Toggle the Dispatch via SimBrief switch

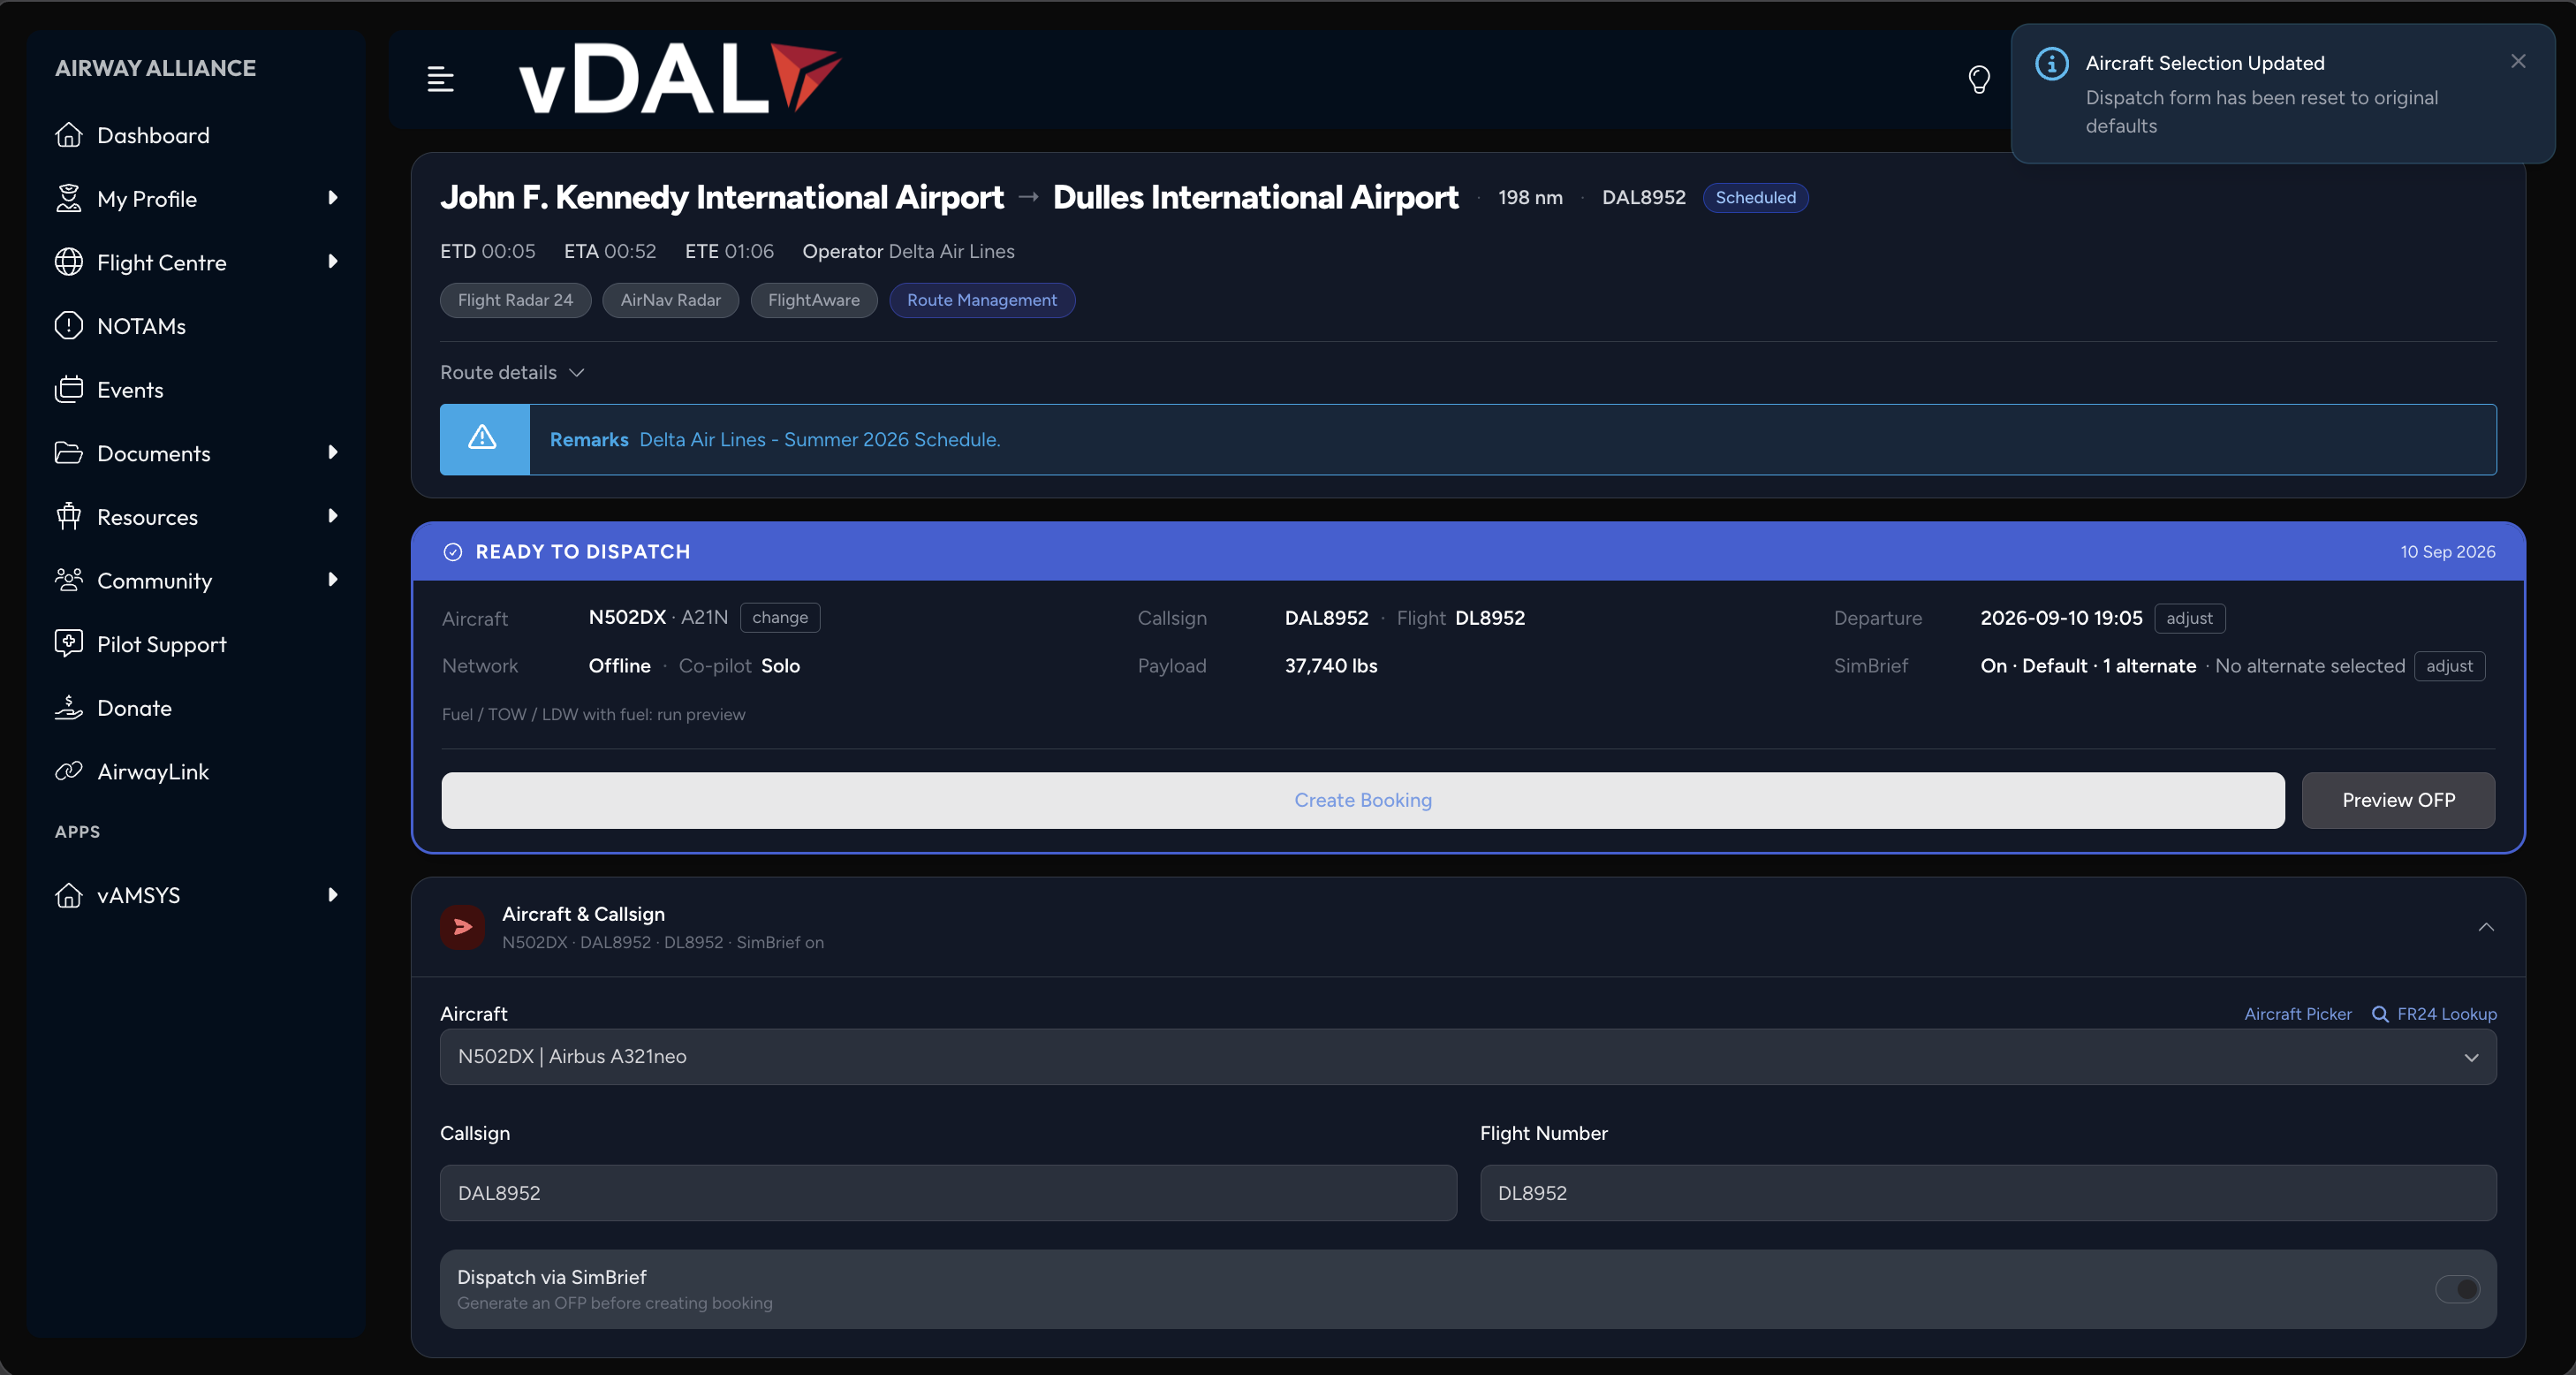pyautogui.click(x=2457, y=1289)
